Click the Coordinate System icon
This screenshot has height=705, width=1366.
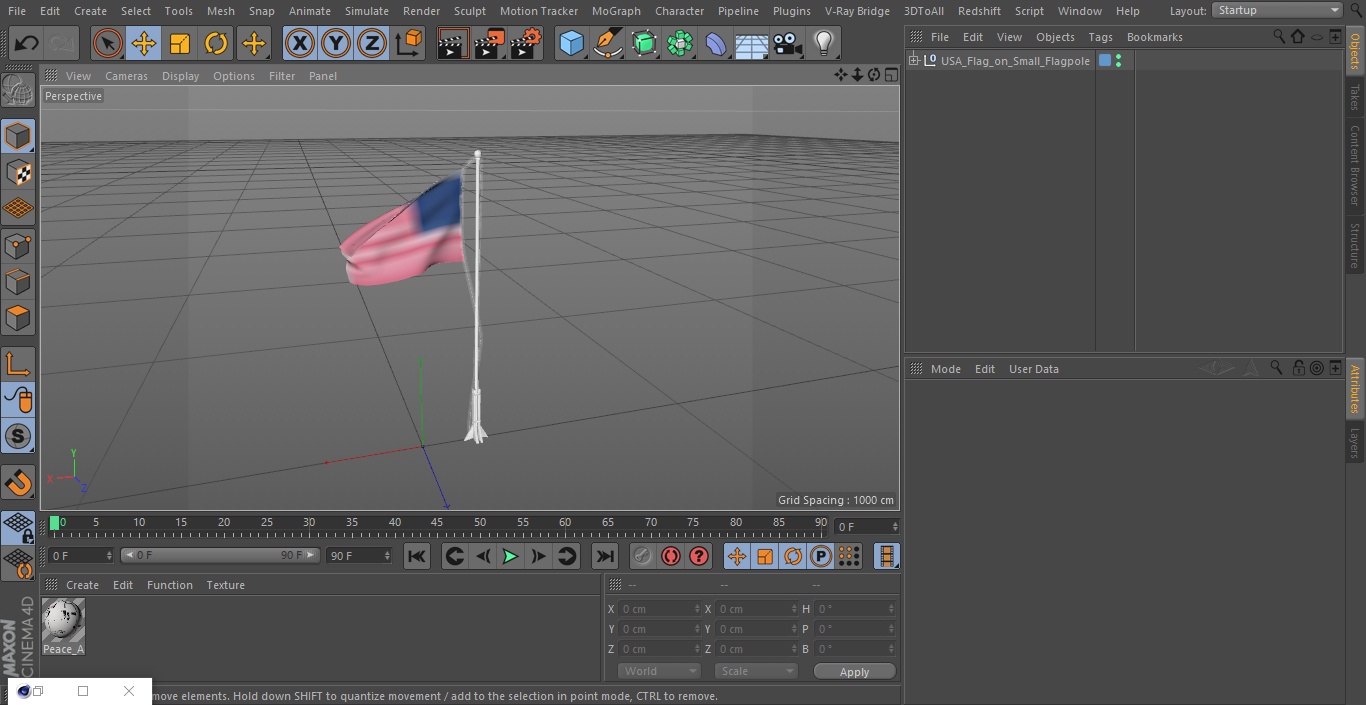409,43
